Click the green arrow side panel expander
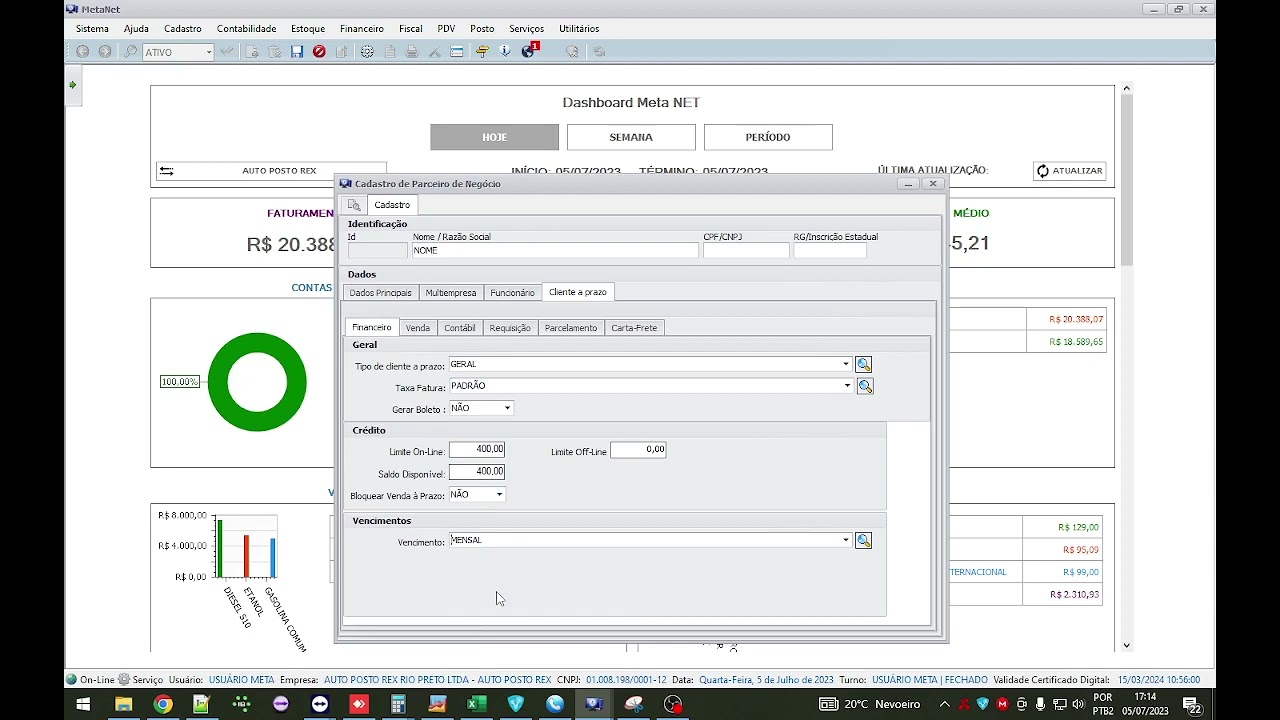The height and width of the screenshot is (720, 1280). (72, 85)
